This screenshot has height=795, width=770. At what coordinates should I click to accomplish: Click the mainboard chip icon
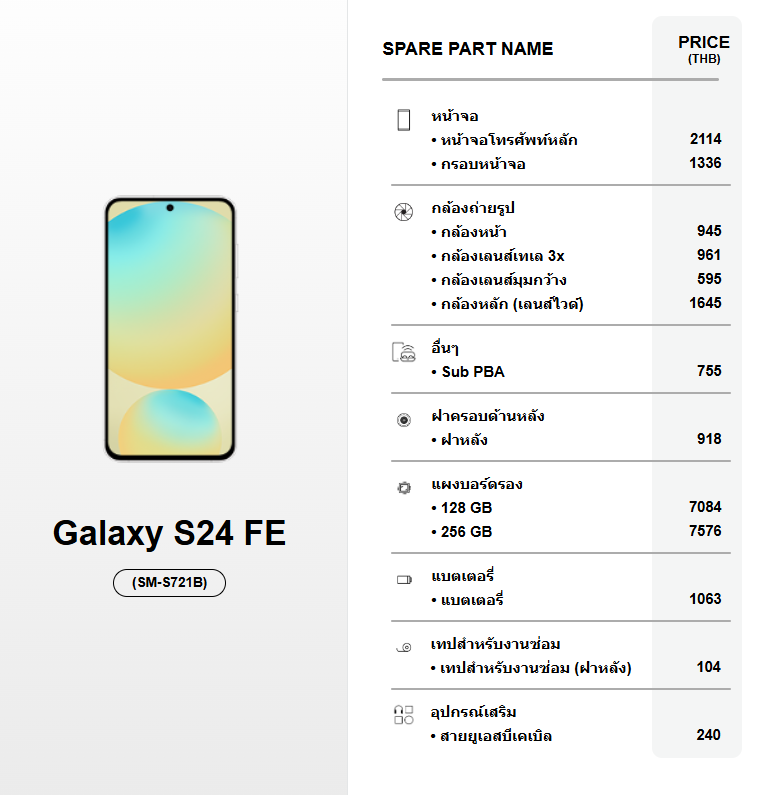(x=404, y=488)
